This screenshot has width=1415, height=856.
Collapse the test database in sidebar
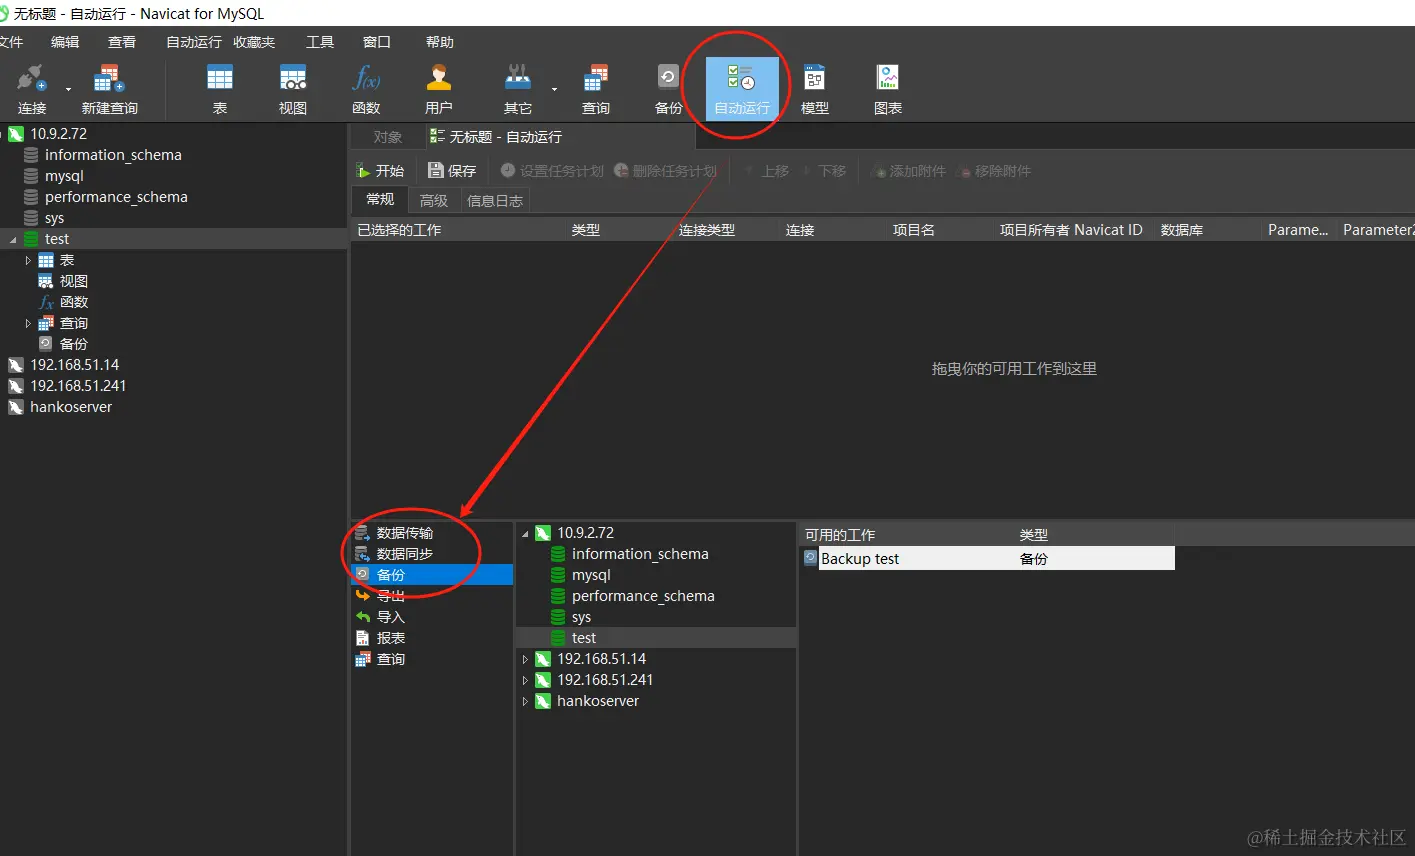pyautogui.click(x=13, y=240)
